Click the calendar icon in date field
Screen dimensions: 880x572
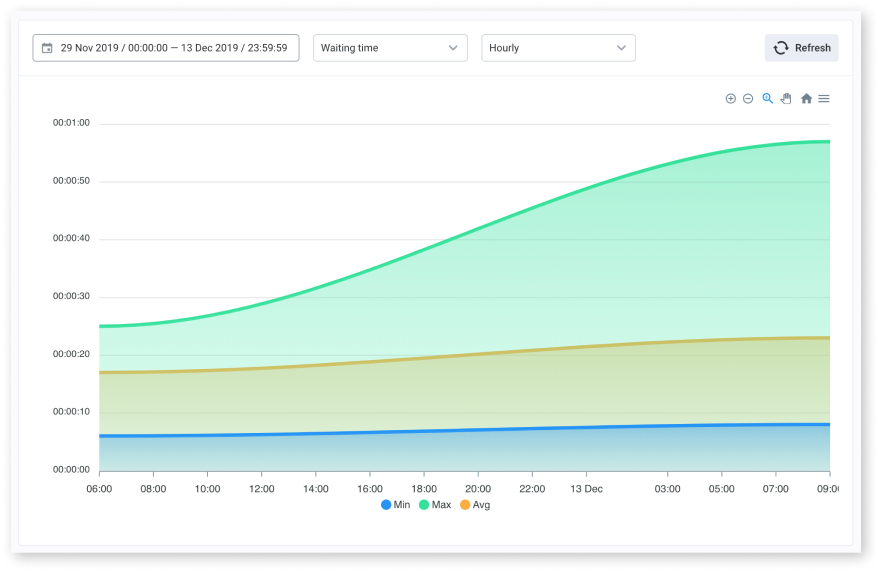47,48
